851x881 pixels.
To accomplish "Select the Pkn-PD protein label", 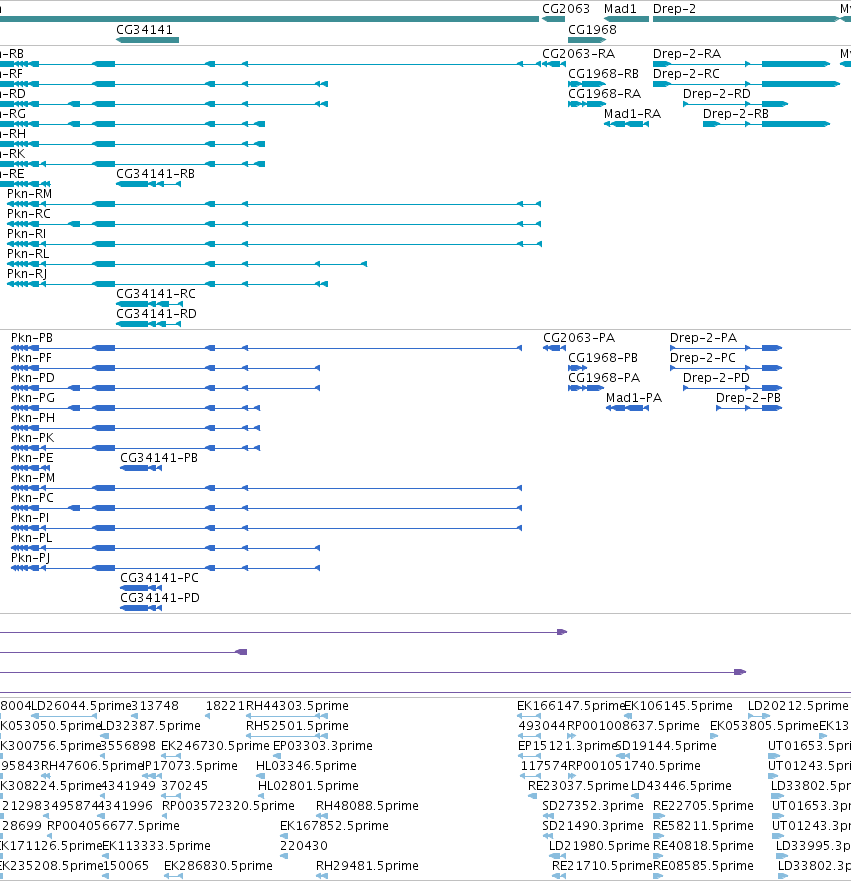I will (x=33, y=378).
